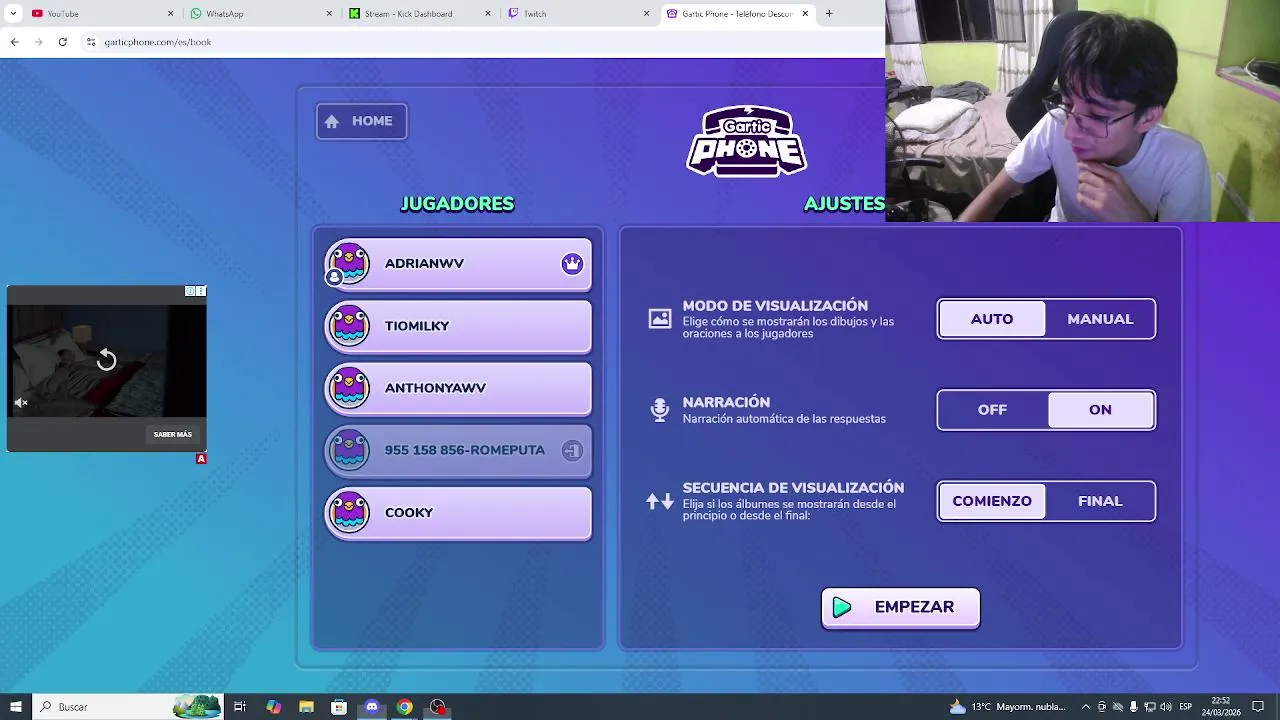Click the volume icon in system tray

coord(1166,707)
